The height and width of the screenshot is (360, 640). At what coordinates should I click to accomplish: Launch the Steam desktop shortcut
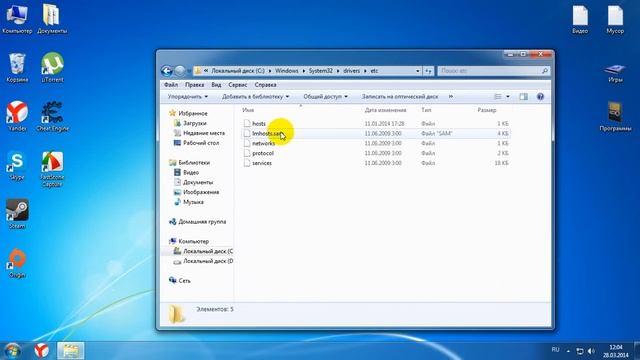tap(17, 214)
